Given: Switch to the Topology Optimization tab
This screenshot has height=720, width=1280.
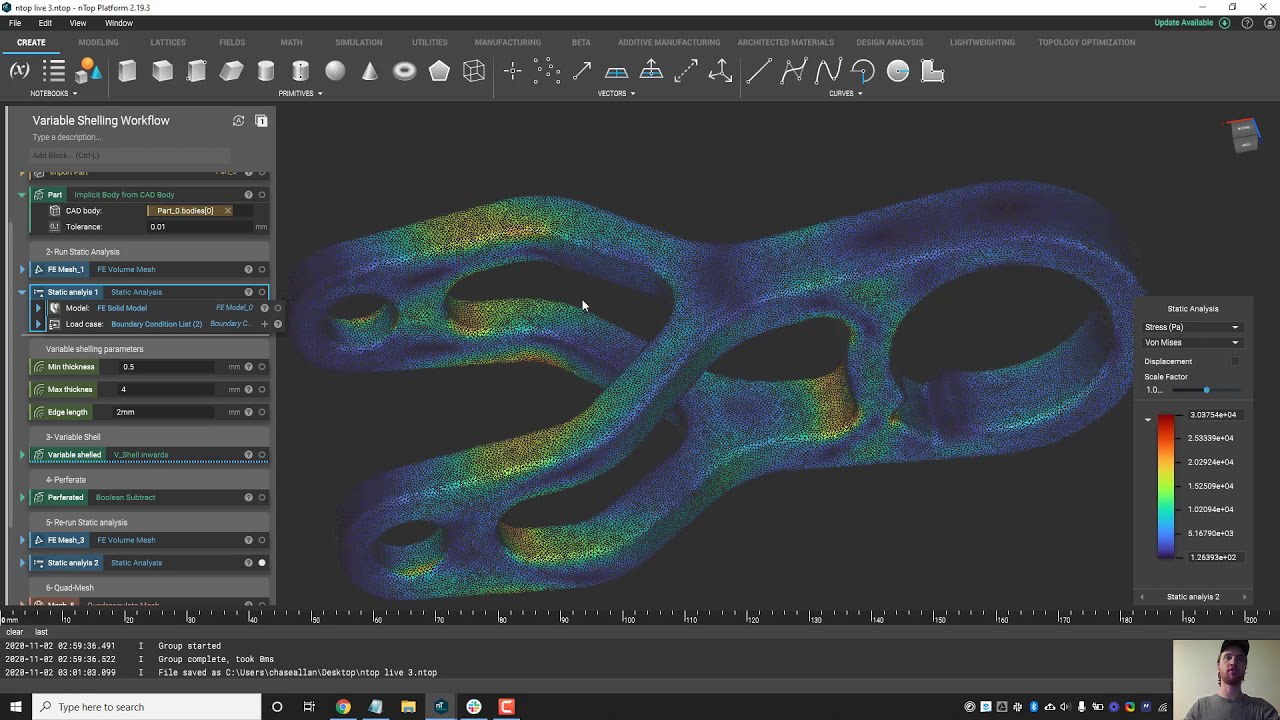Looking at the screenshot, I should tap(1087, 42).
